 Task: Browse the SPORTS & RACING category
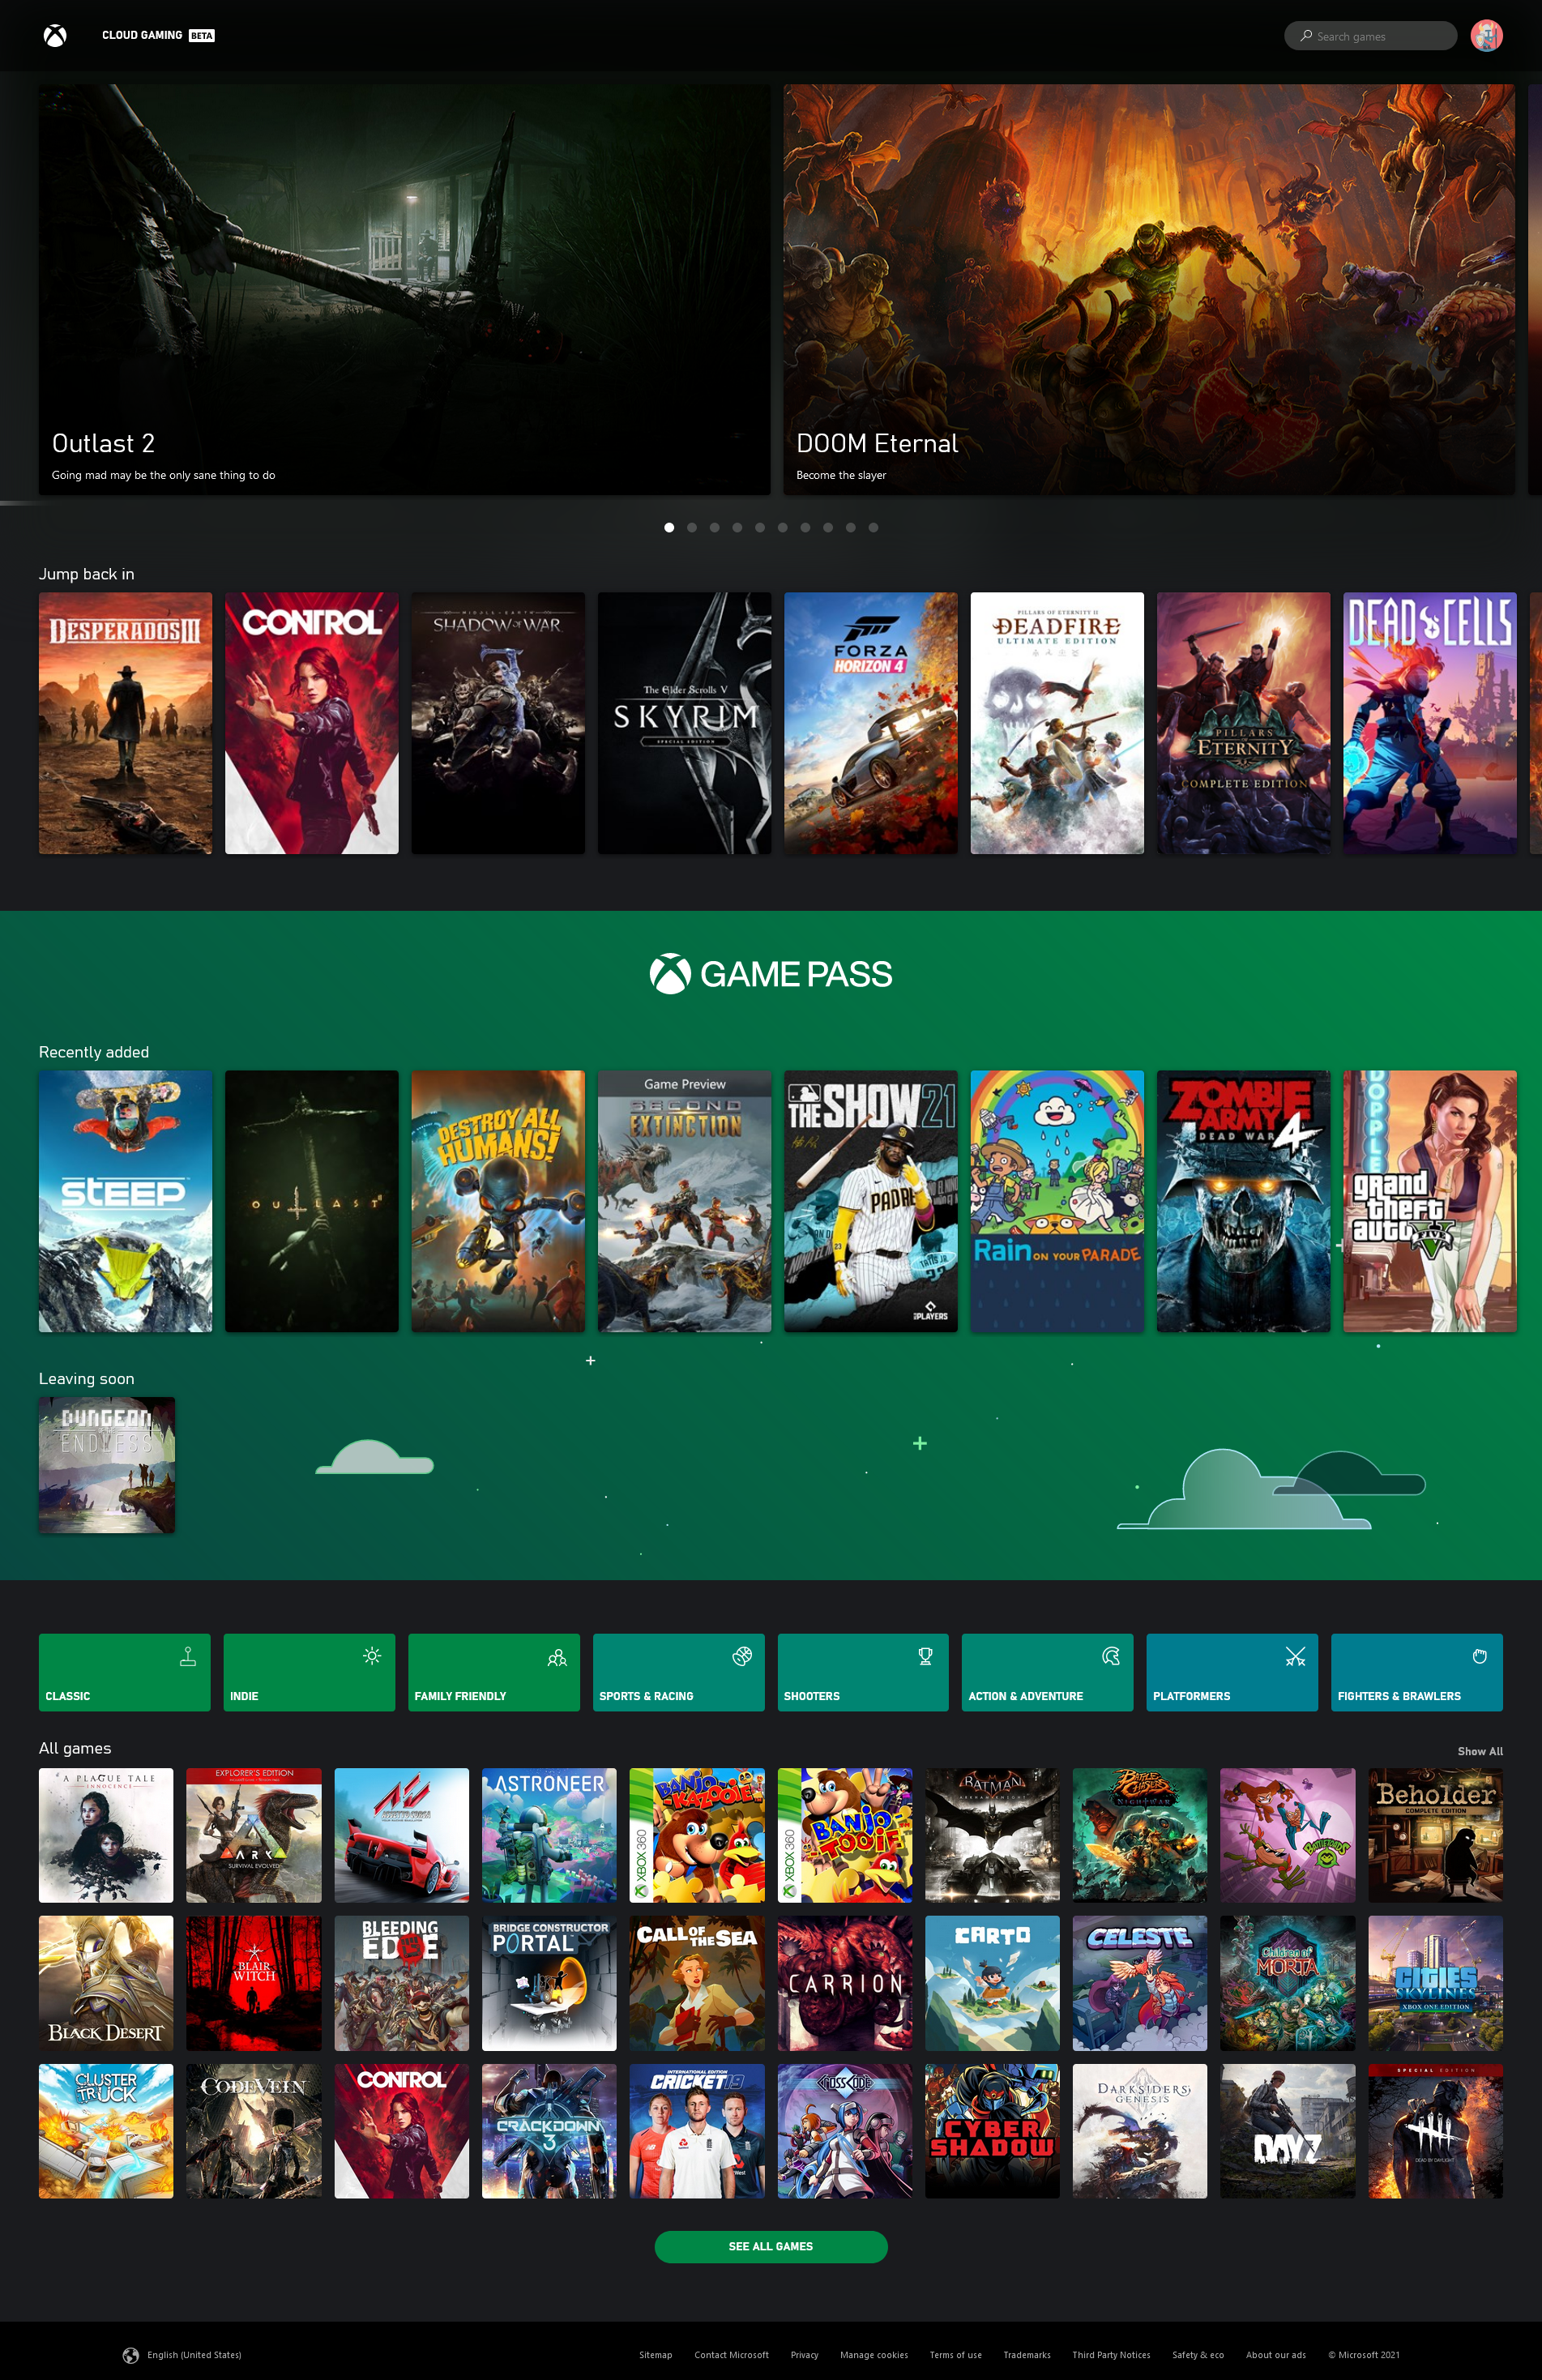click(679, 1672)
